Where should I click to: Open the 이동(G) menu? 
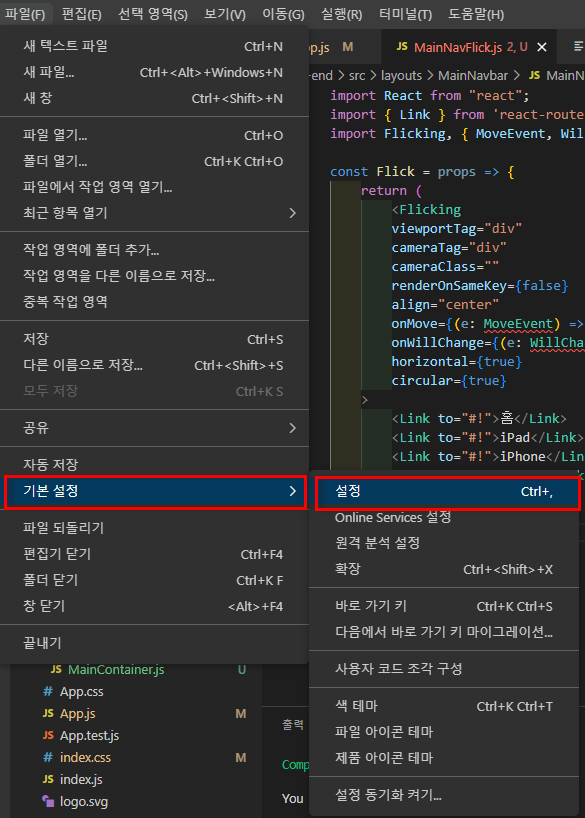click(283, 14)
